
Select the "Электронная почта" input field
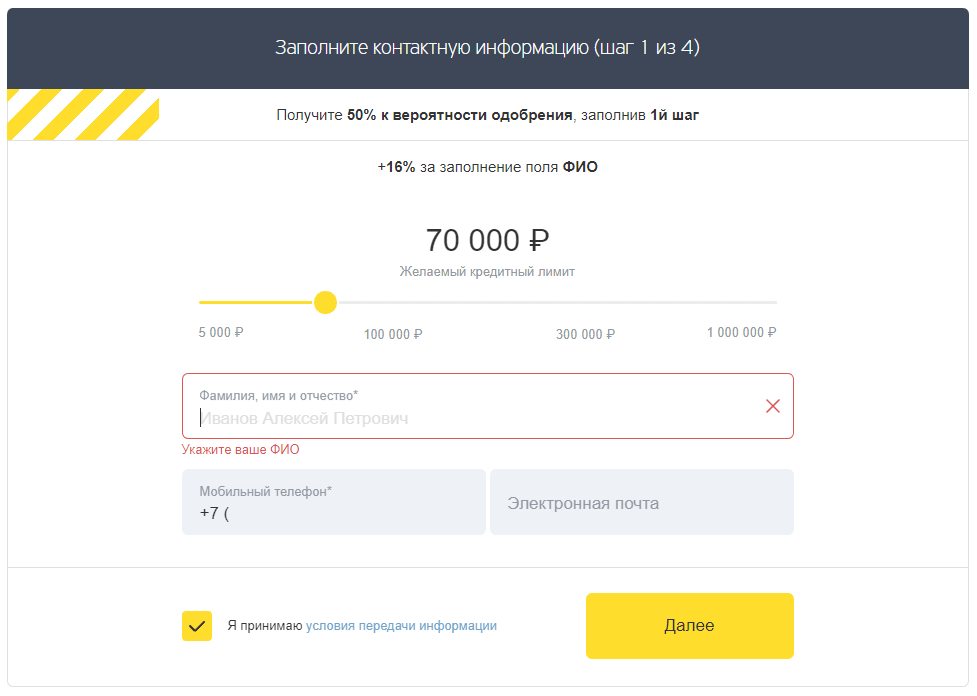click(x=641, y=503)
